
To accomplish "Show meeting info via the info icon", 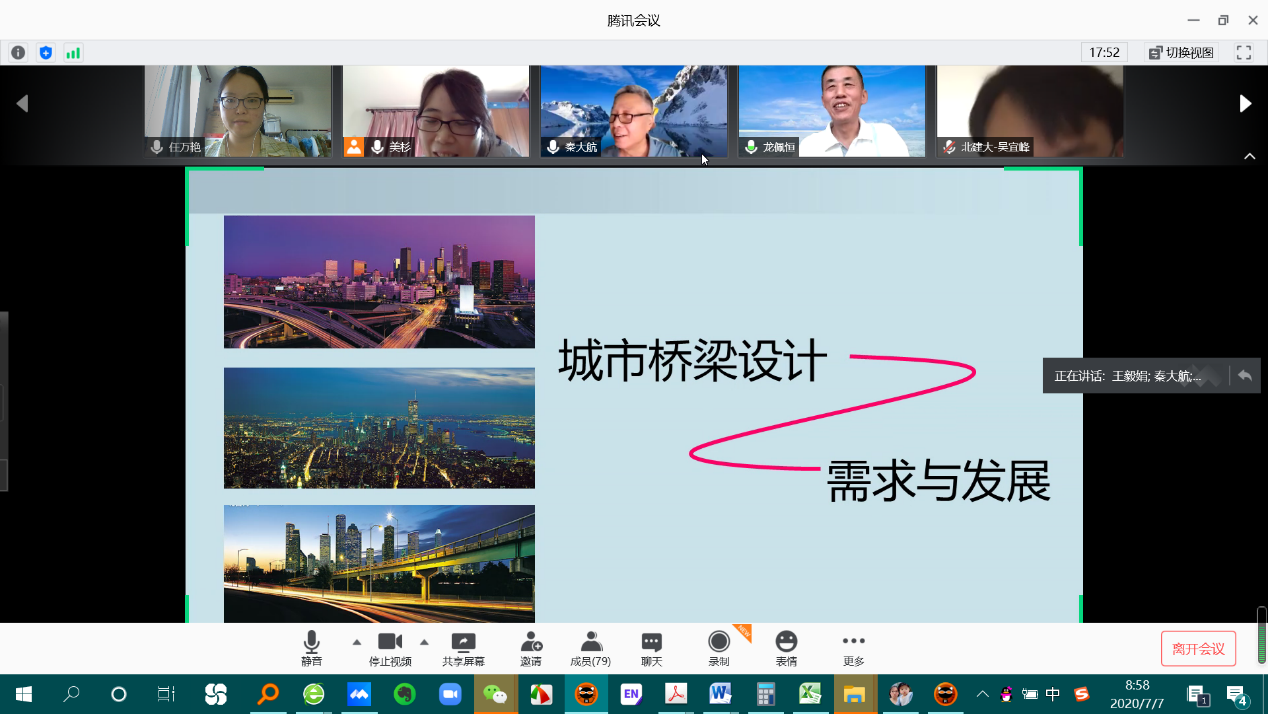I will click(x=18, y=52).
